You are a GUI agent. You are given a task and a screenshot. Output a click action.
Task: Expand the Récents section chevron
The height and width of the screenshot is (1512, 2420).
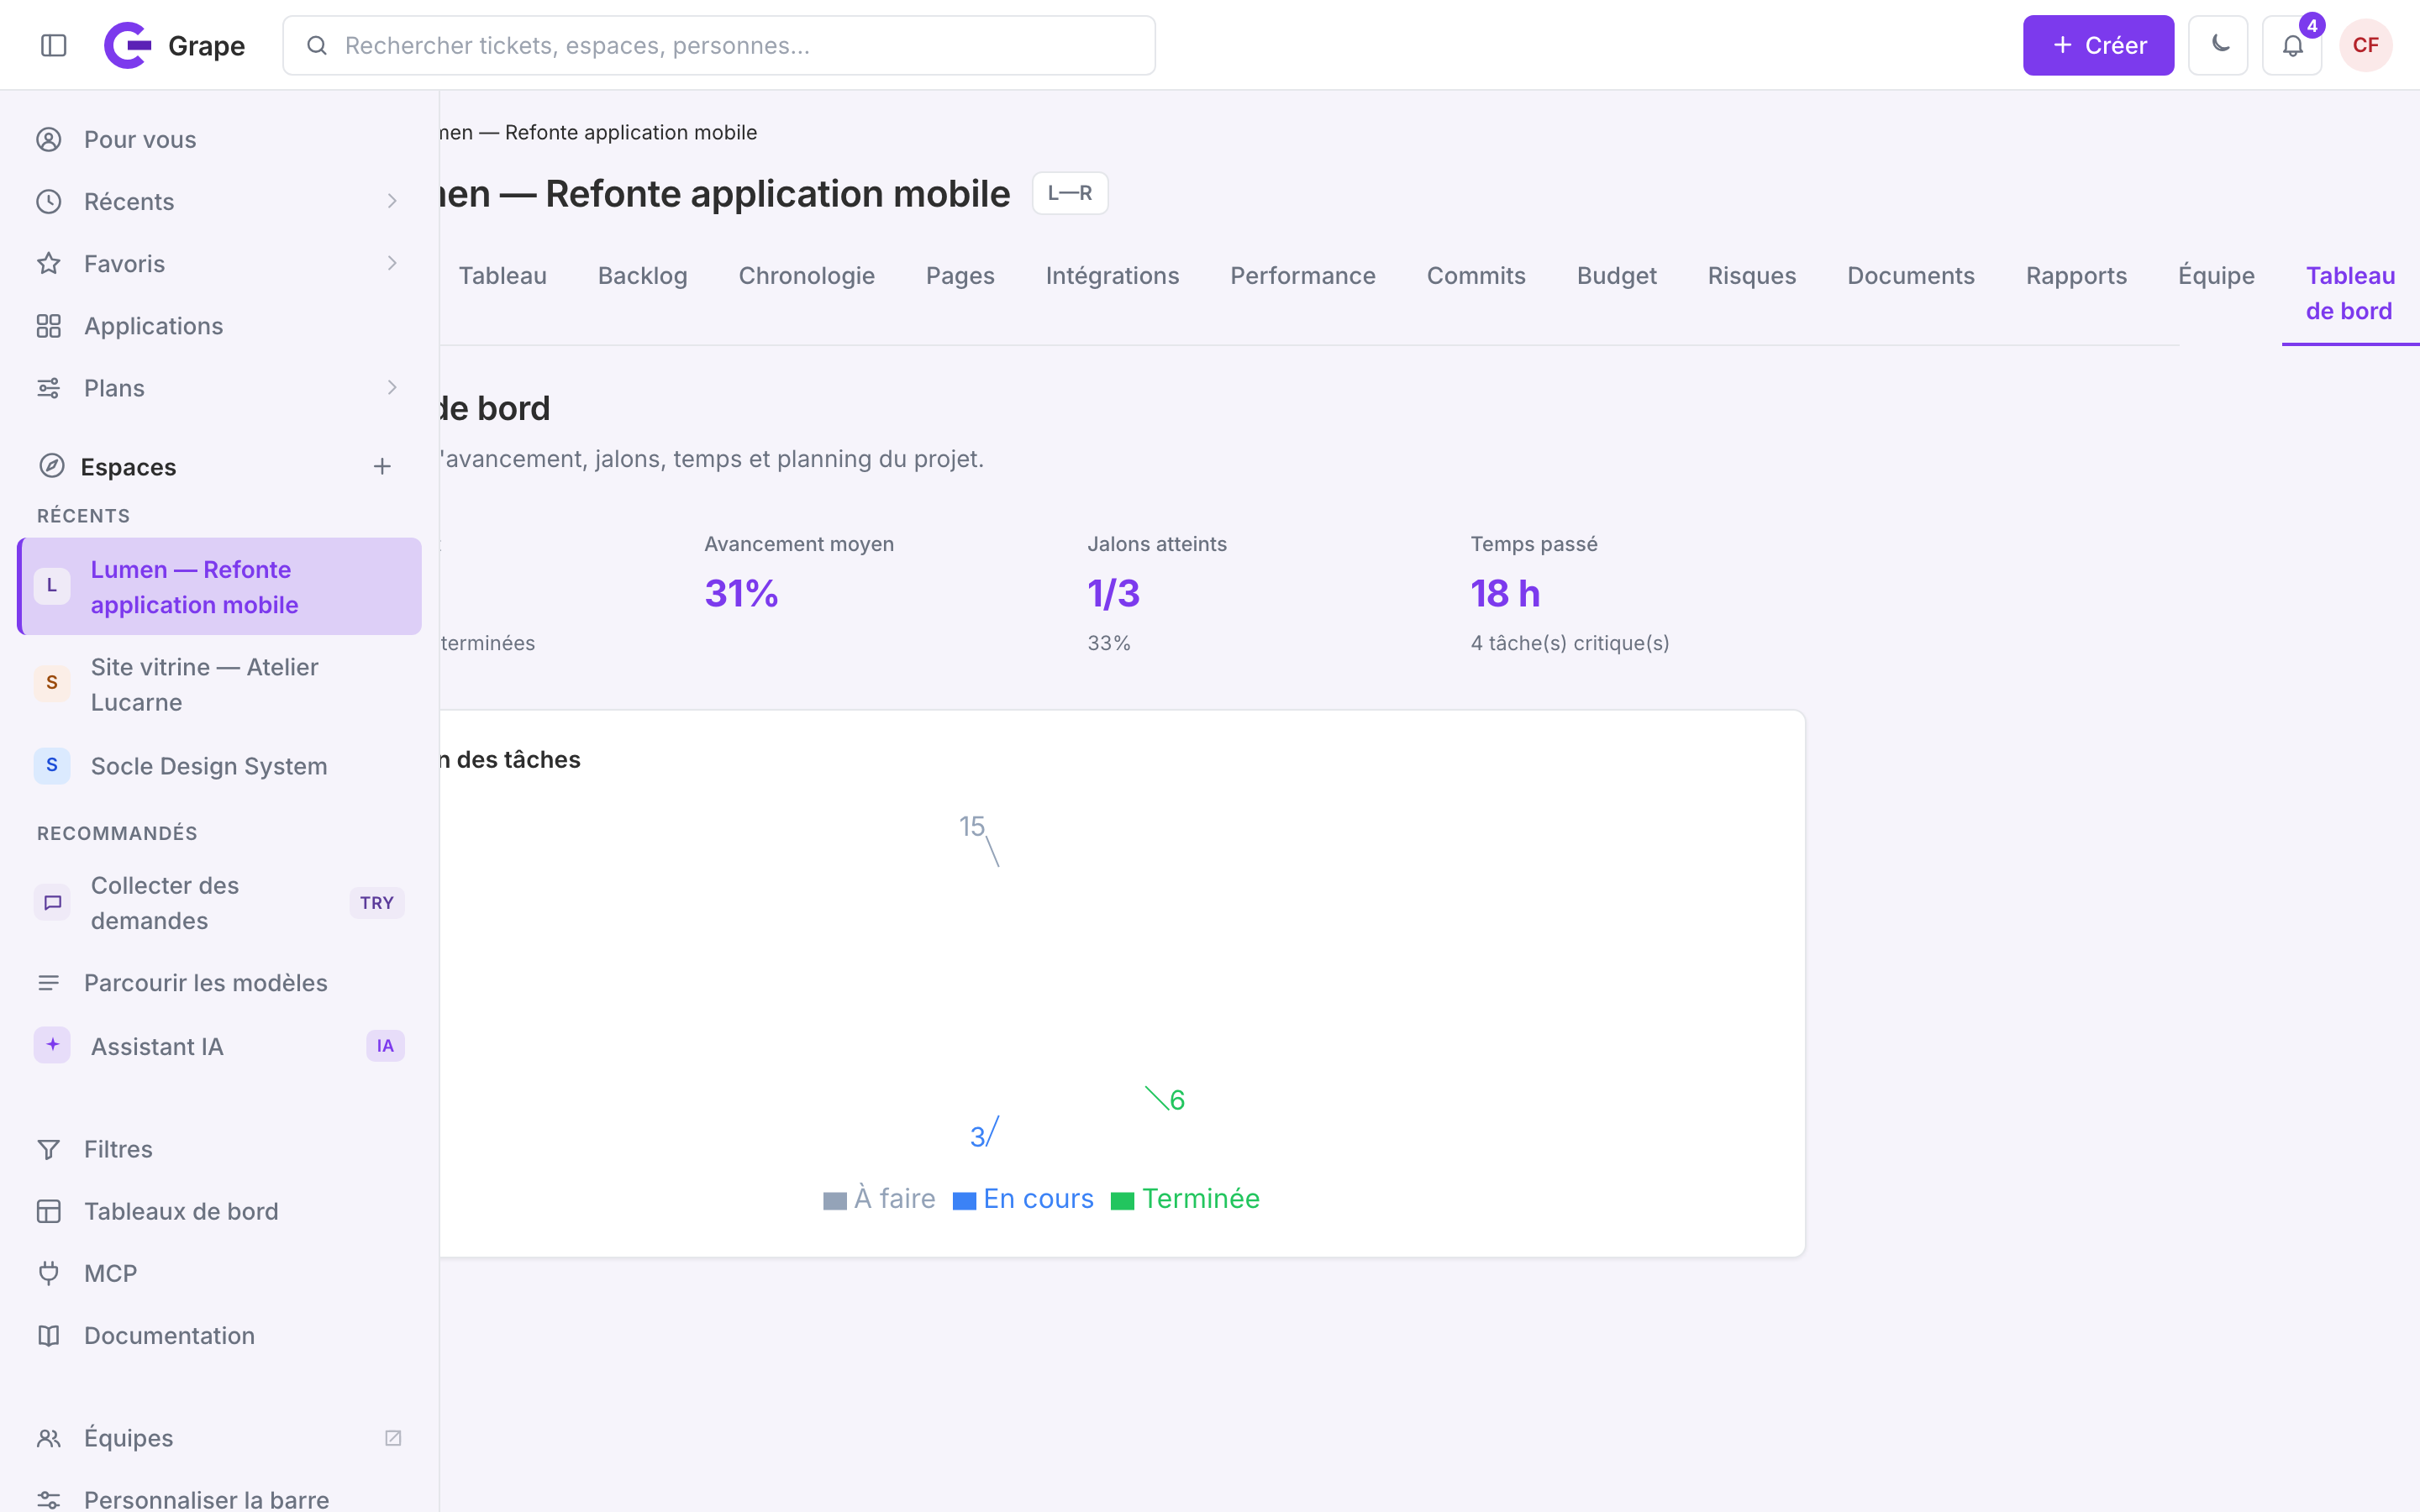[x=392, y=201]
